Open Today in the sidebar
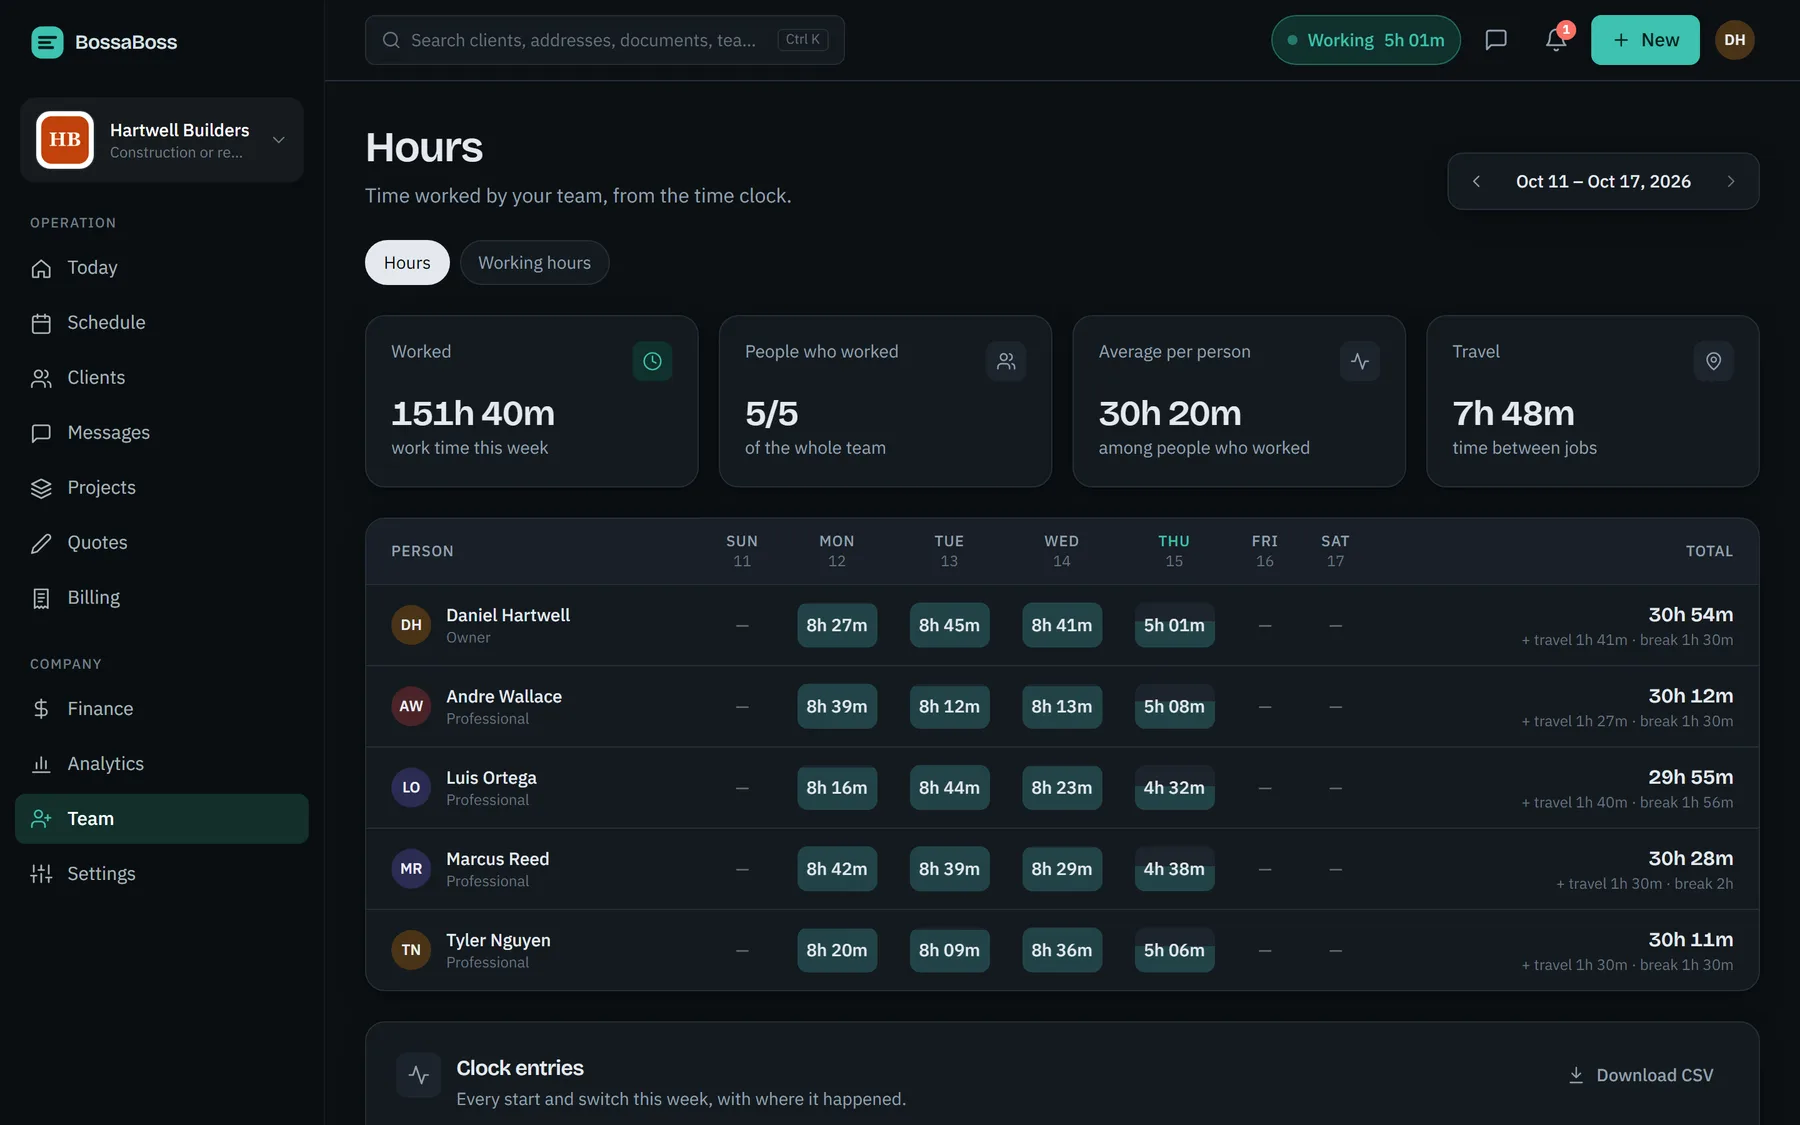Viewport: 1800px width, 1125px height. (x=162, y=268)
